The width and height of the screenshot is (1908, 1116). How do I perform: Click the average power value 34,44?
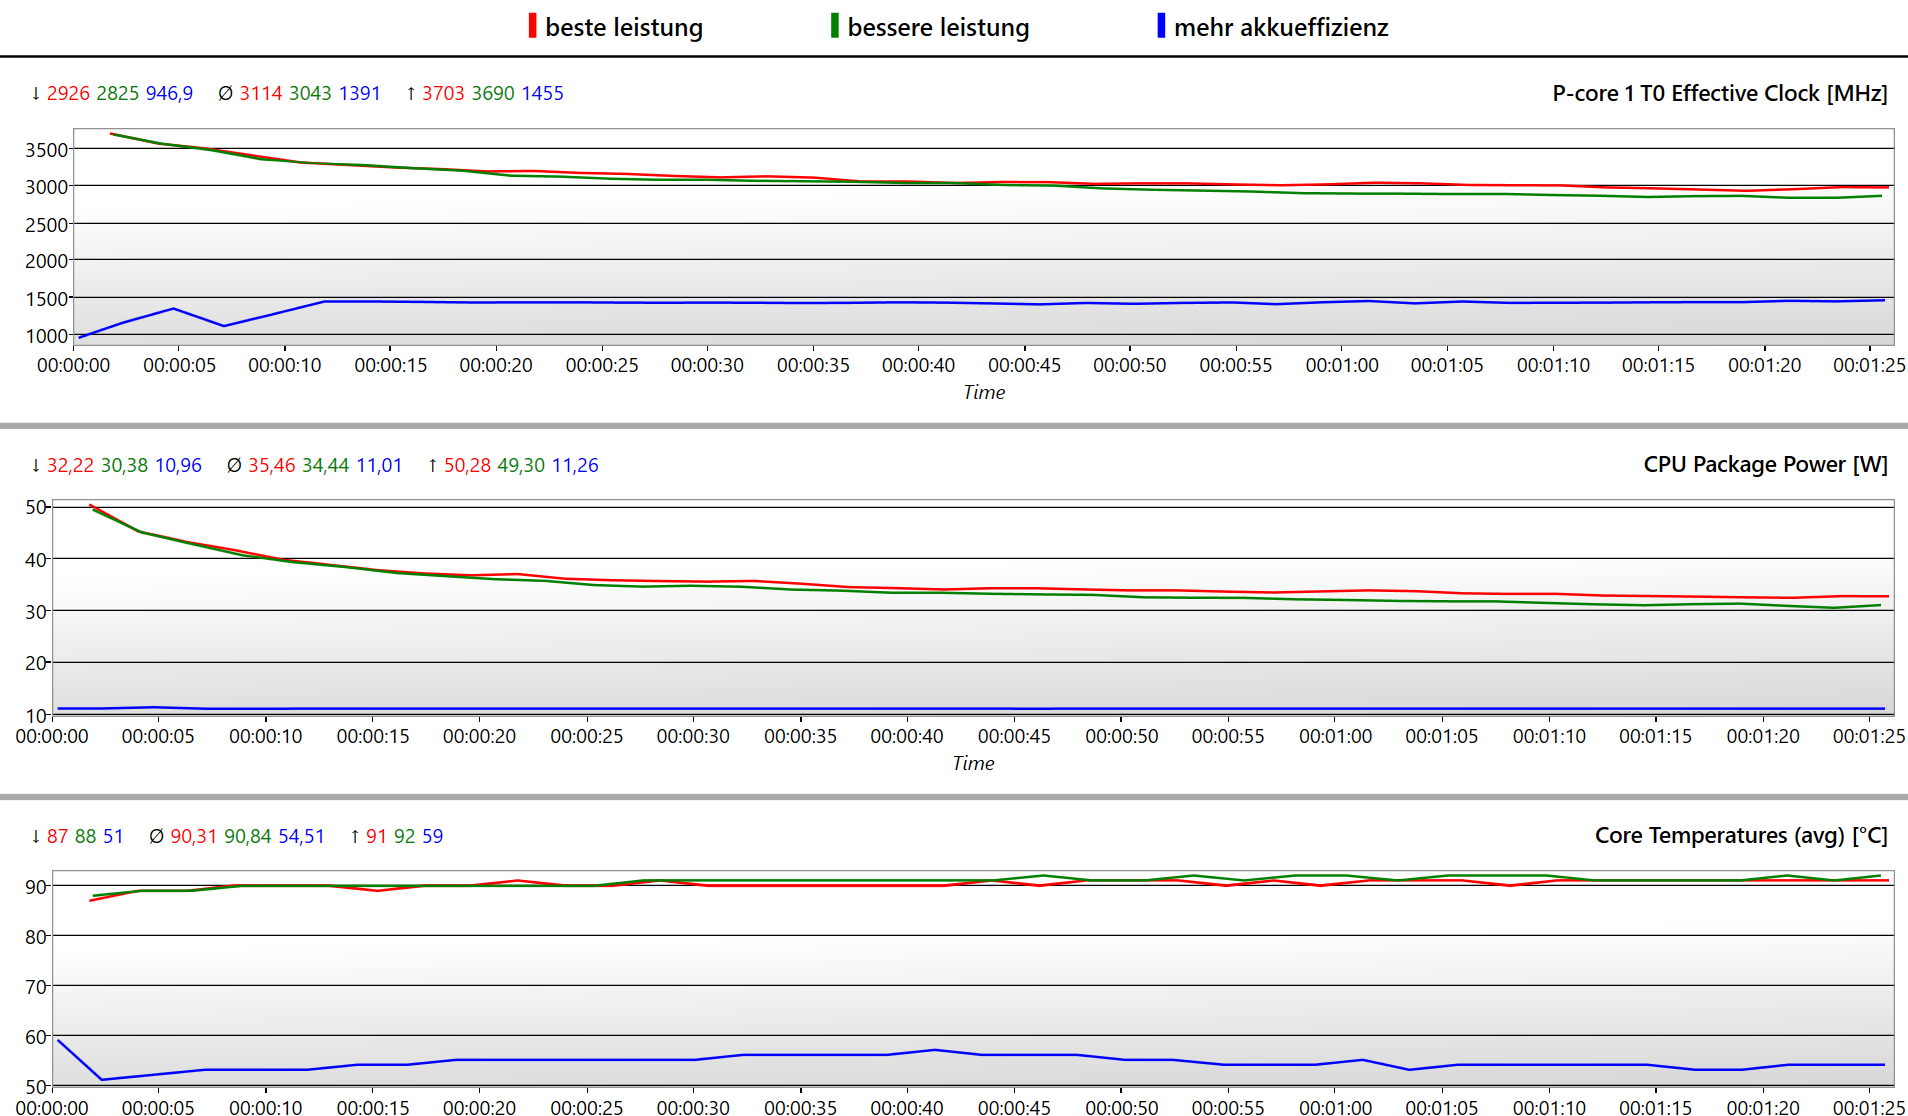click(x=326, y=465)
